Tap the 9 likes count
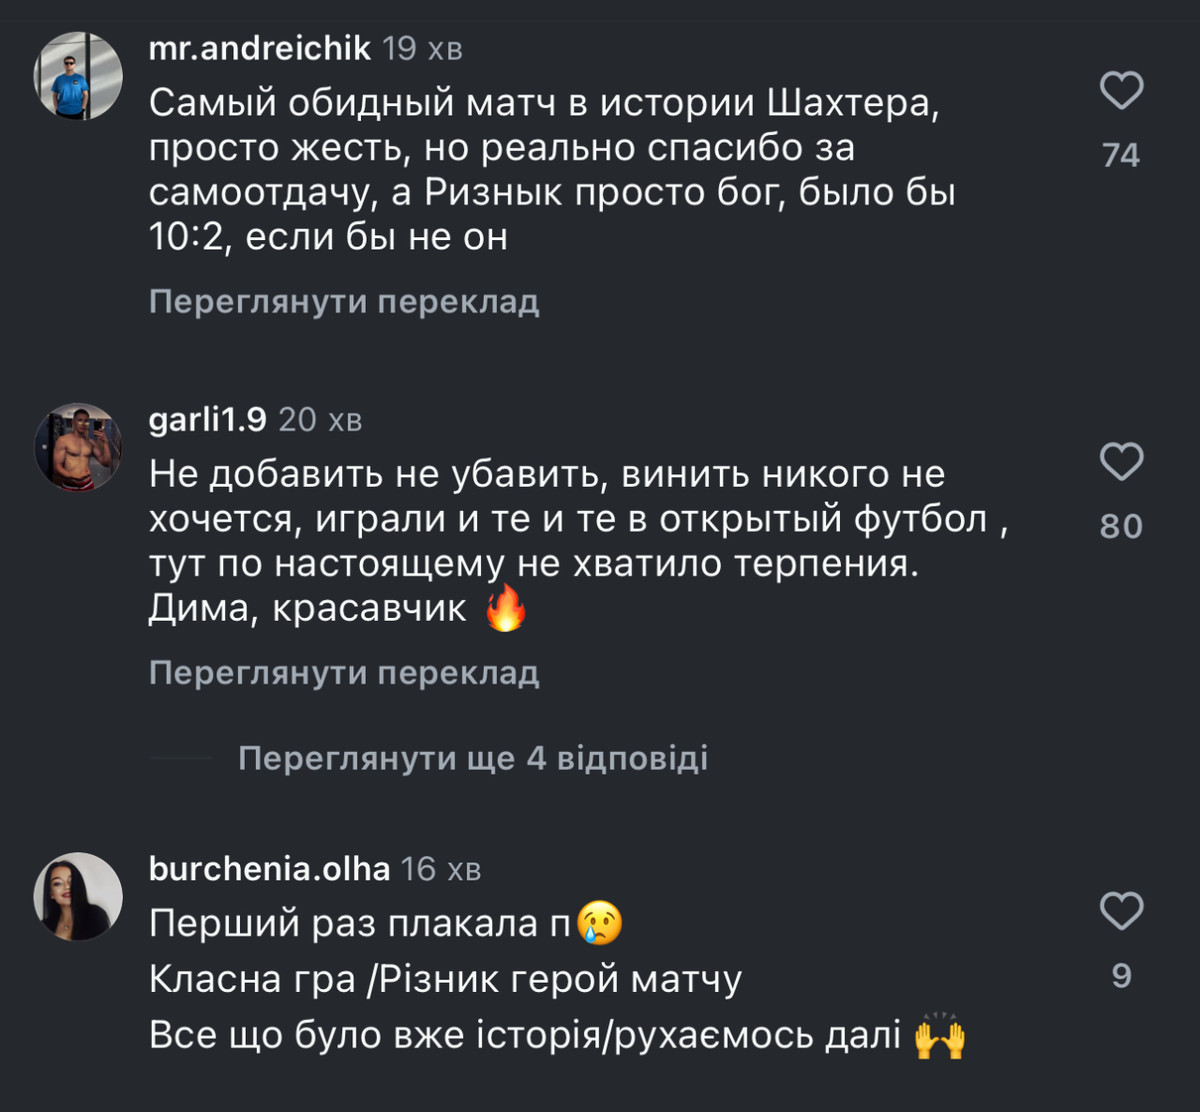 pos(1121,975)
